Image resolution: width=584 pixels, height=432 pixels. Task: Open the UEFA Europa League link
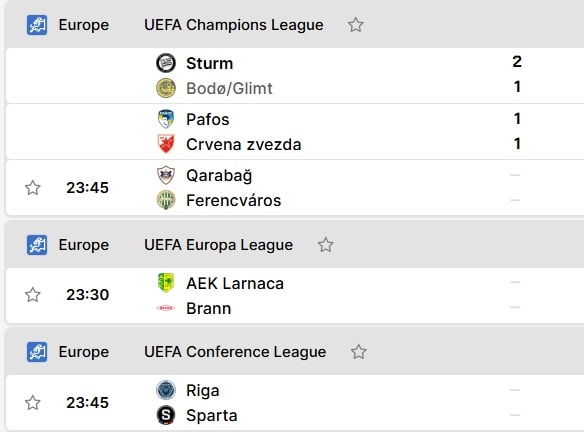tap(218, 245)
